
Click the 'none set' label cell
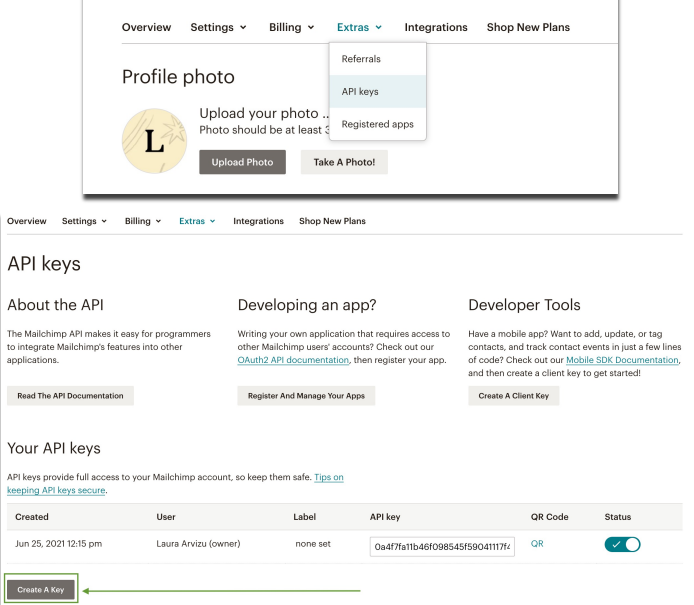(x=313, y=543)
